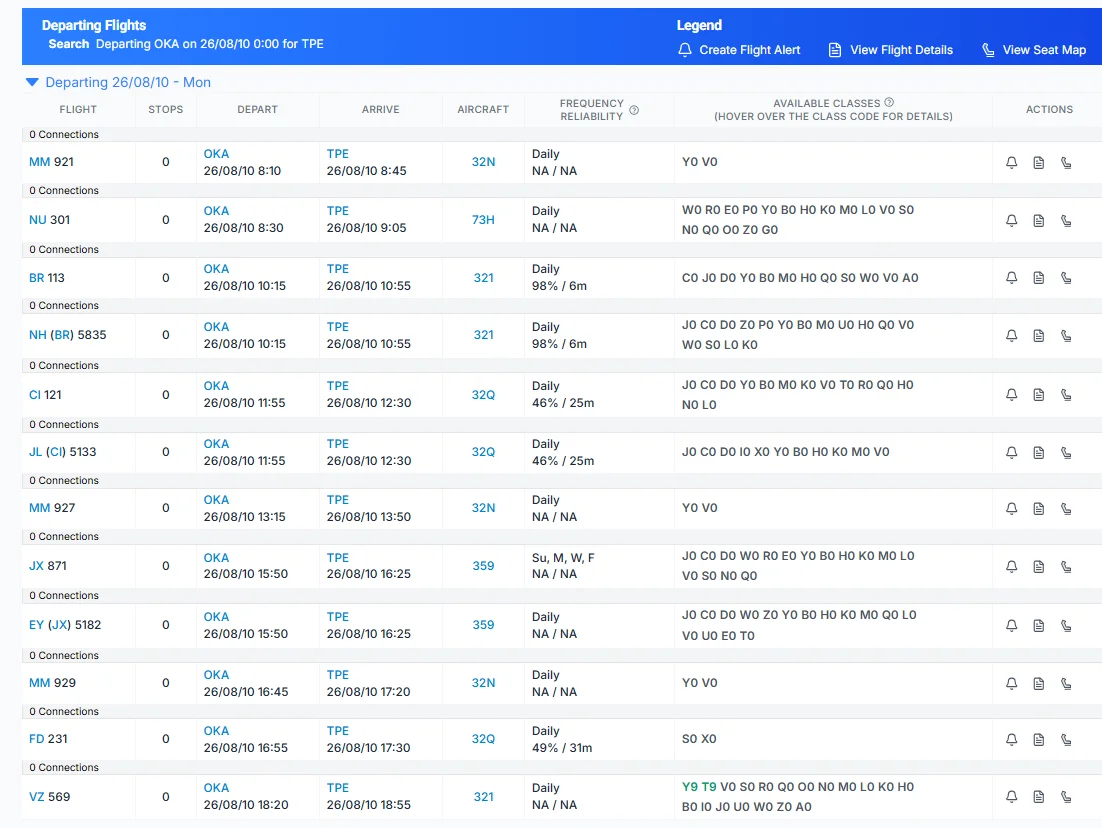Viewport: 1102px width, 828px height.
Task: View flight details for JL (CI) 5133
Action: [x=1039, y=453]
